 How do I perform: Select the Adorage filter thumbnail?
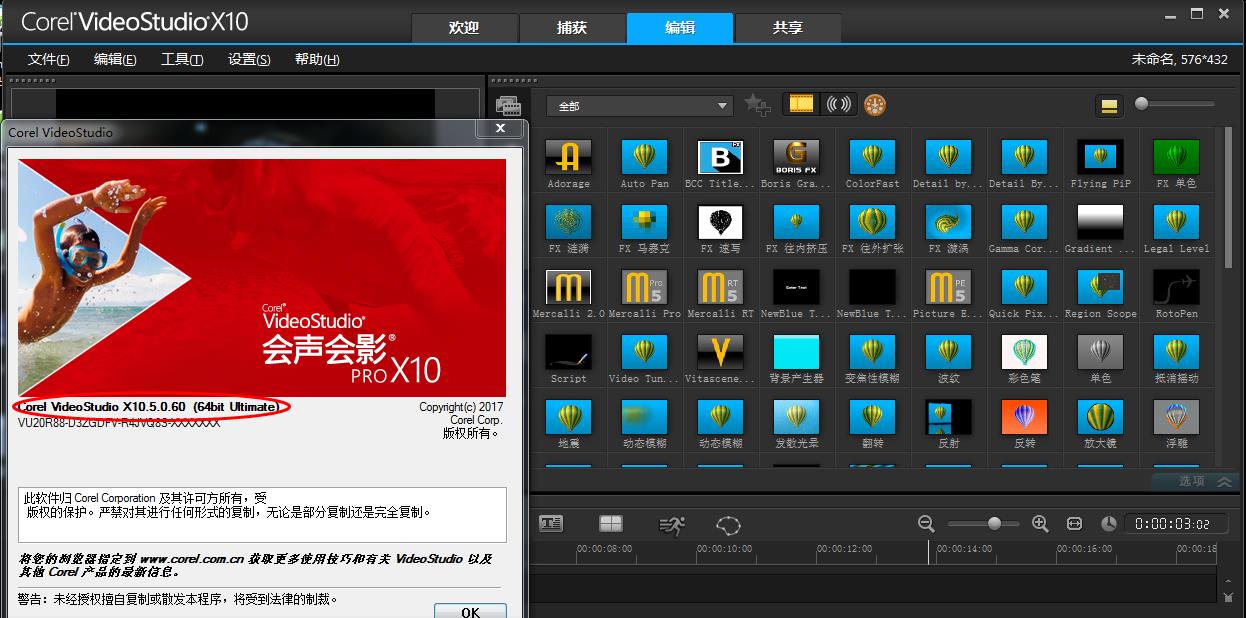click(x=568, y=157)
